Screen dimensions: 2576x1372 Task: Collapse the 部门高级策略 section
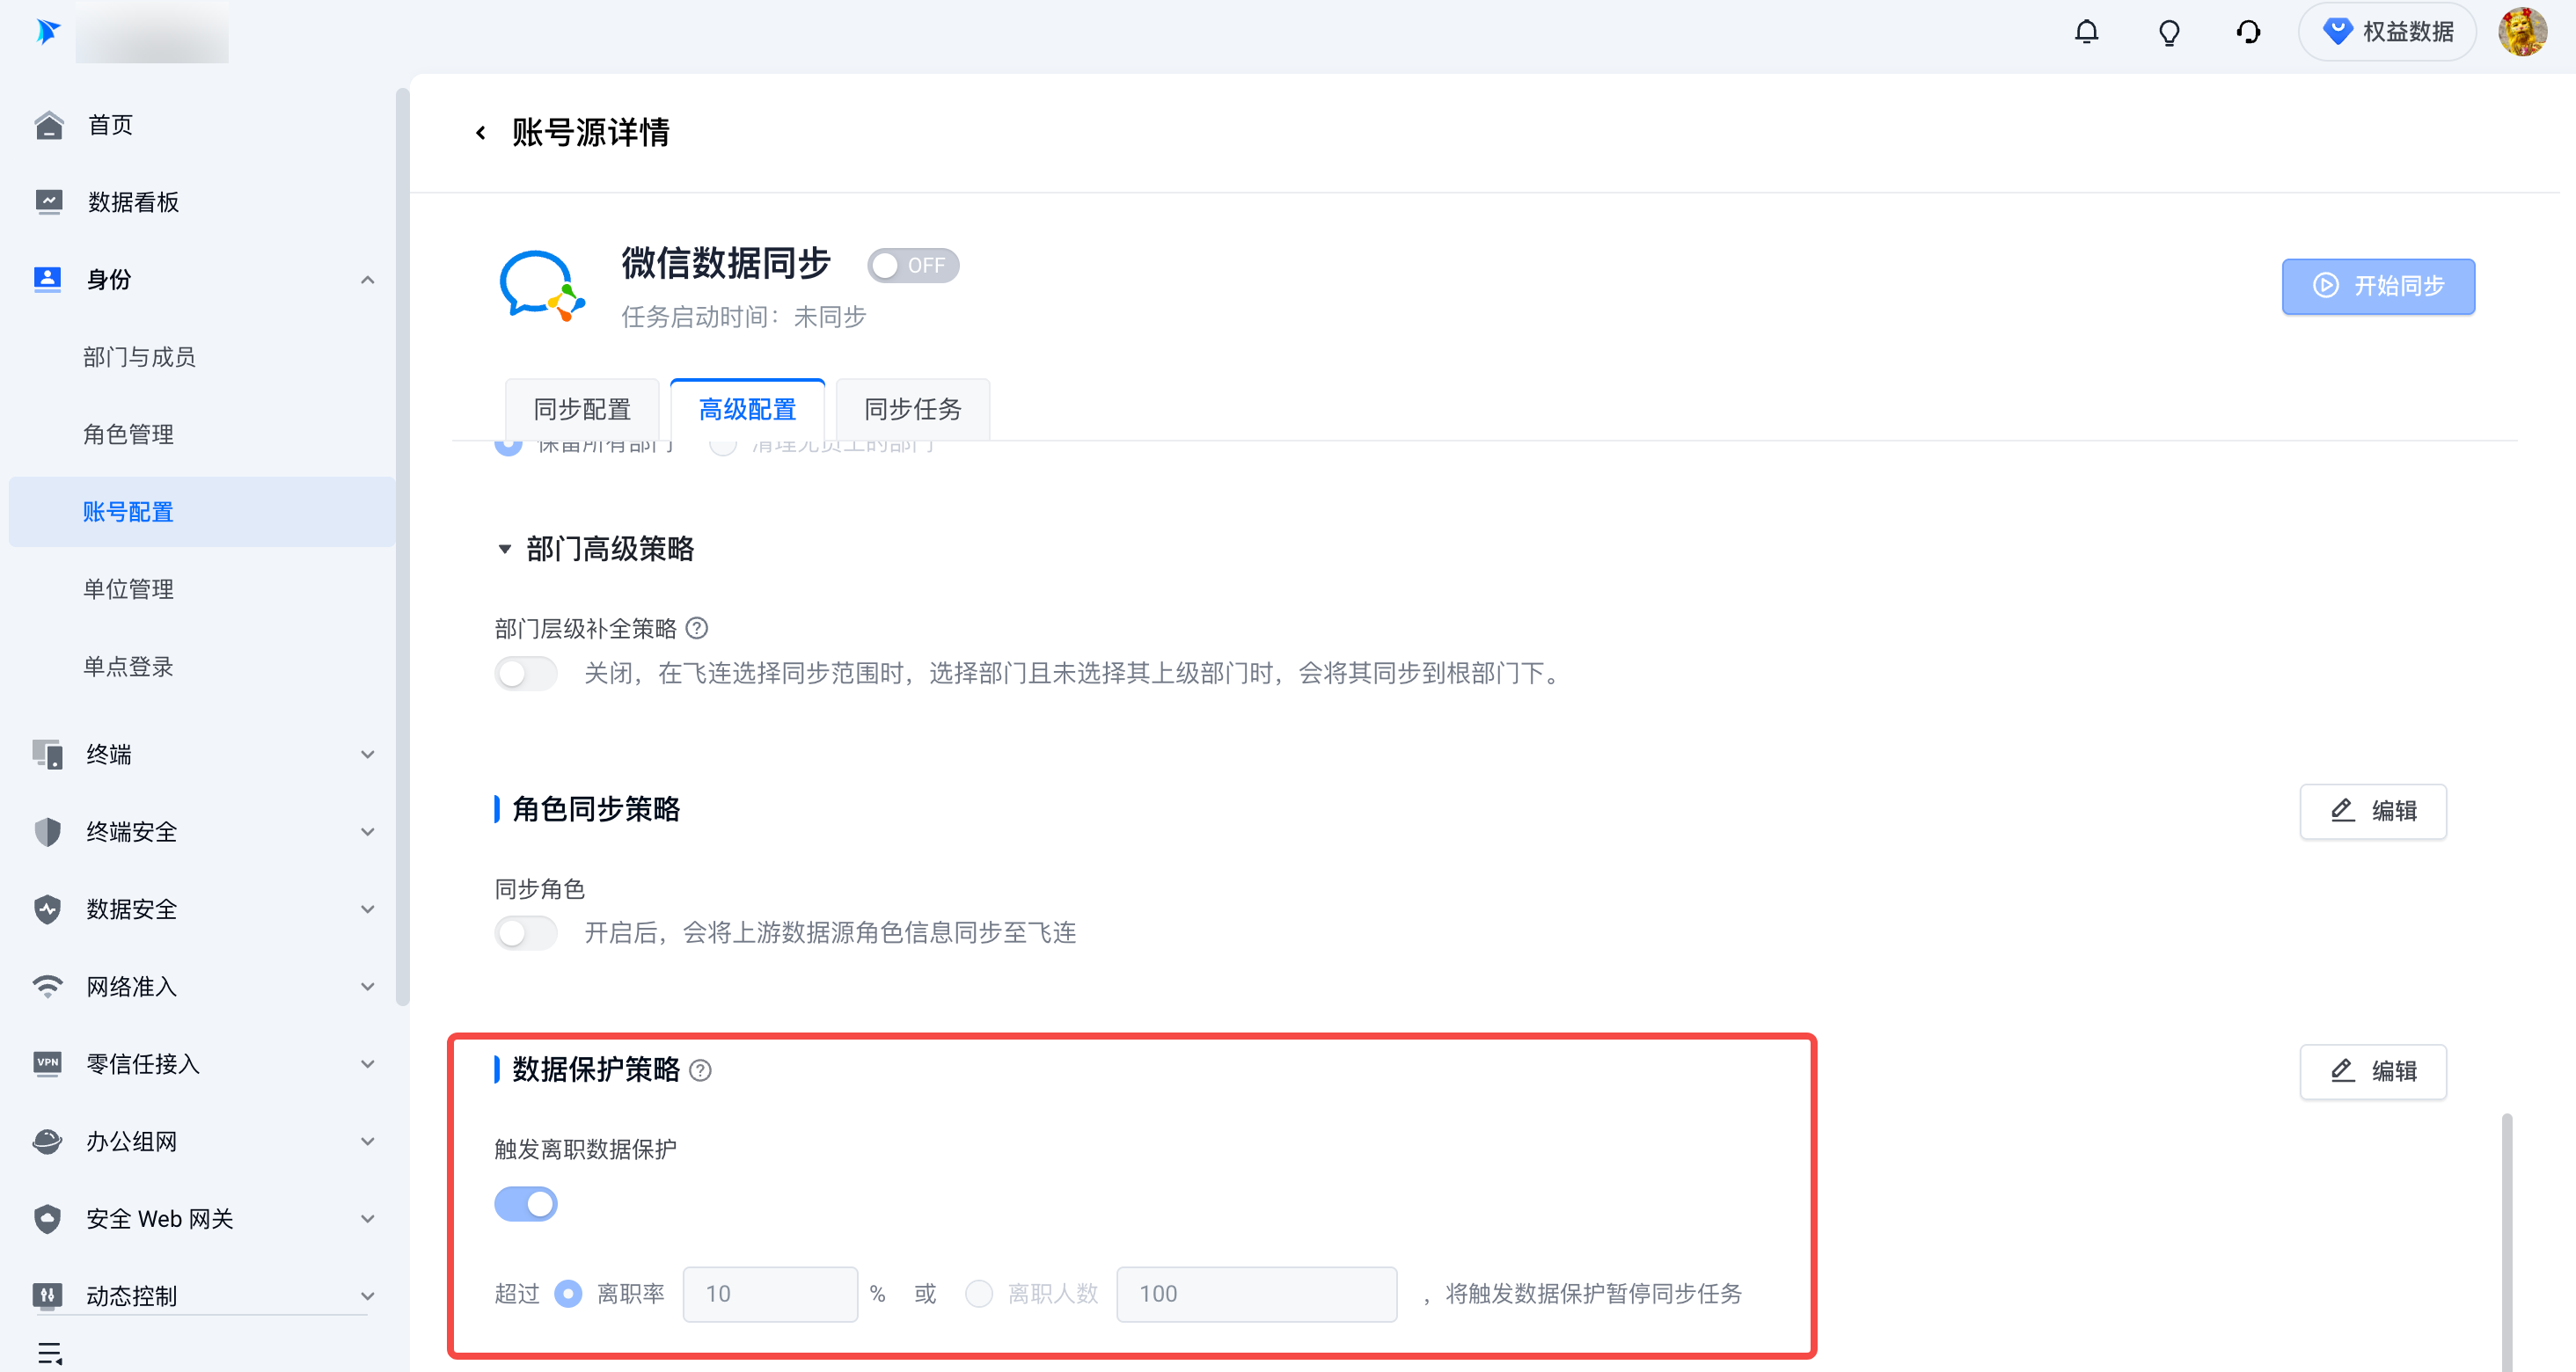pyautogui.click(x=505, y=549)
